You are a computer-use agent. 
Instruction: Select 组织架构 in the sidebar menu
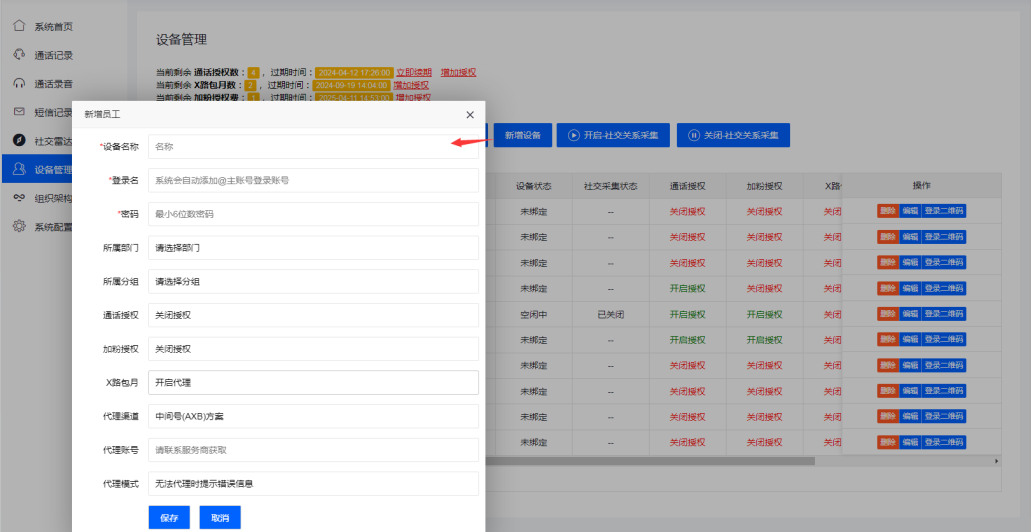[x=52, y=198]
